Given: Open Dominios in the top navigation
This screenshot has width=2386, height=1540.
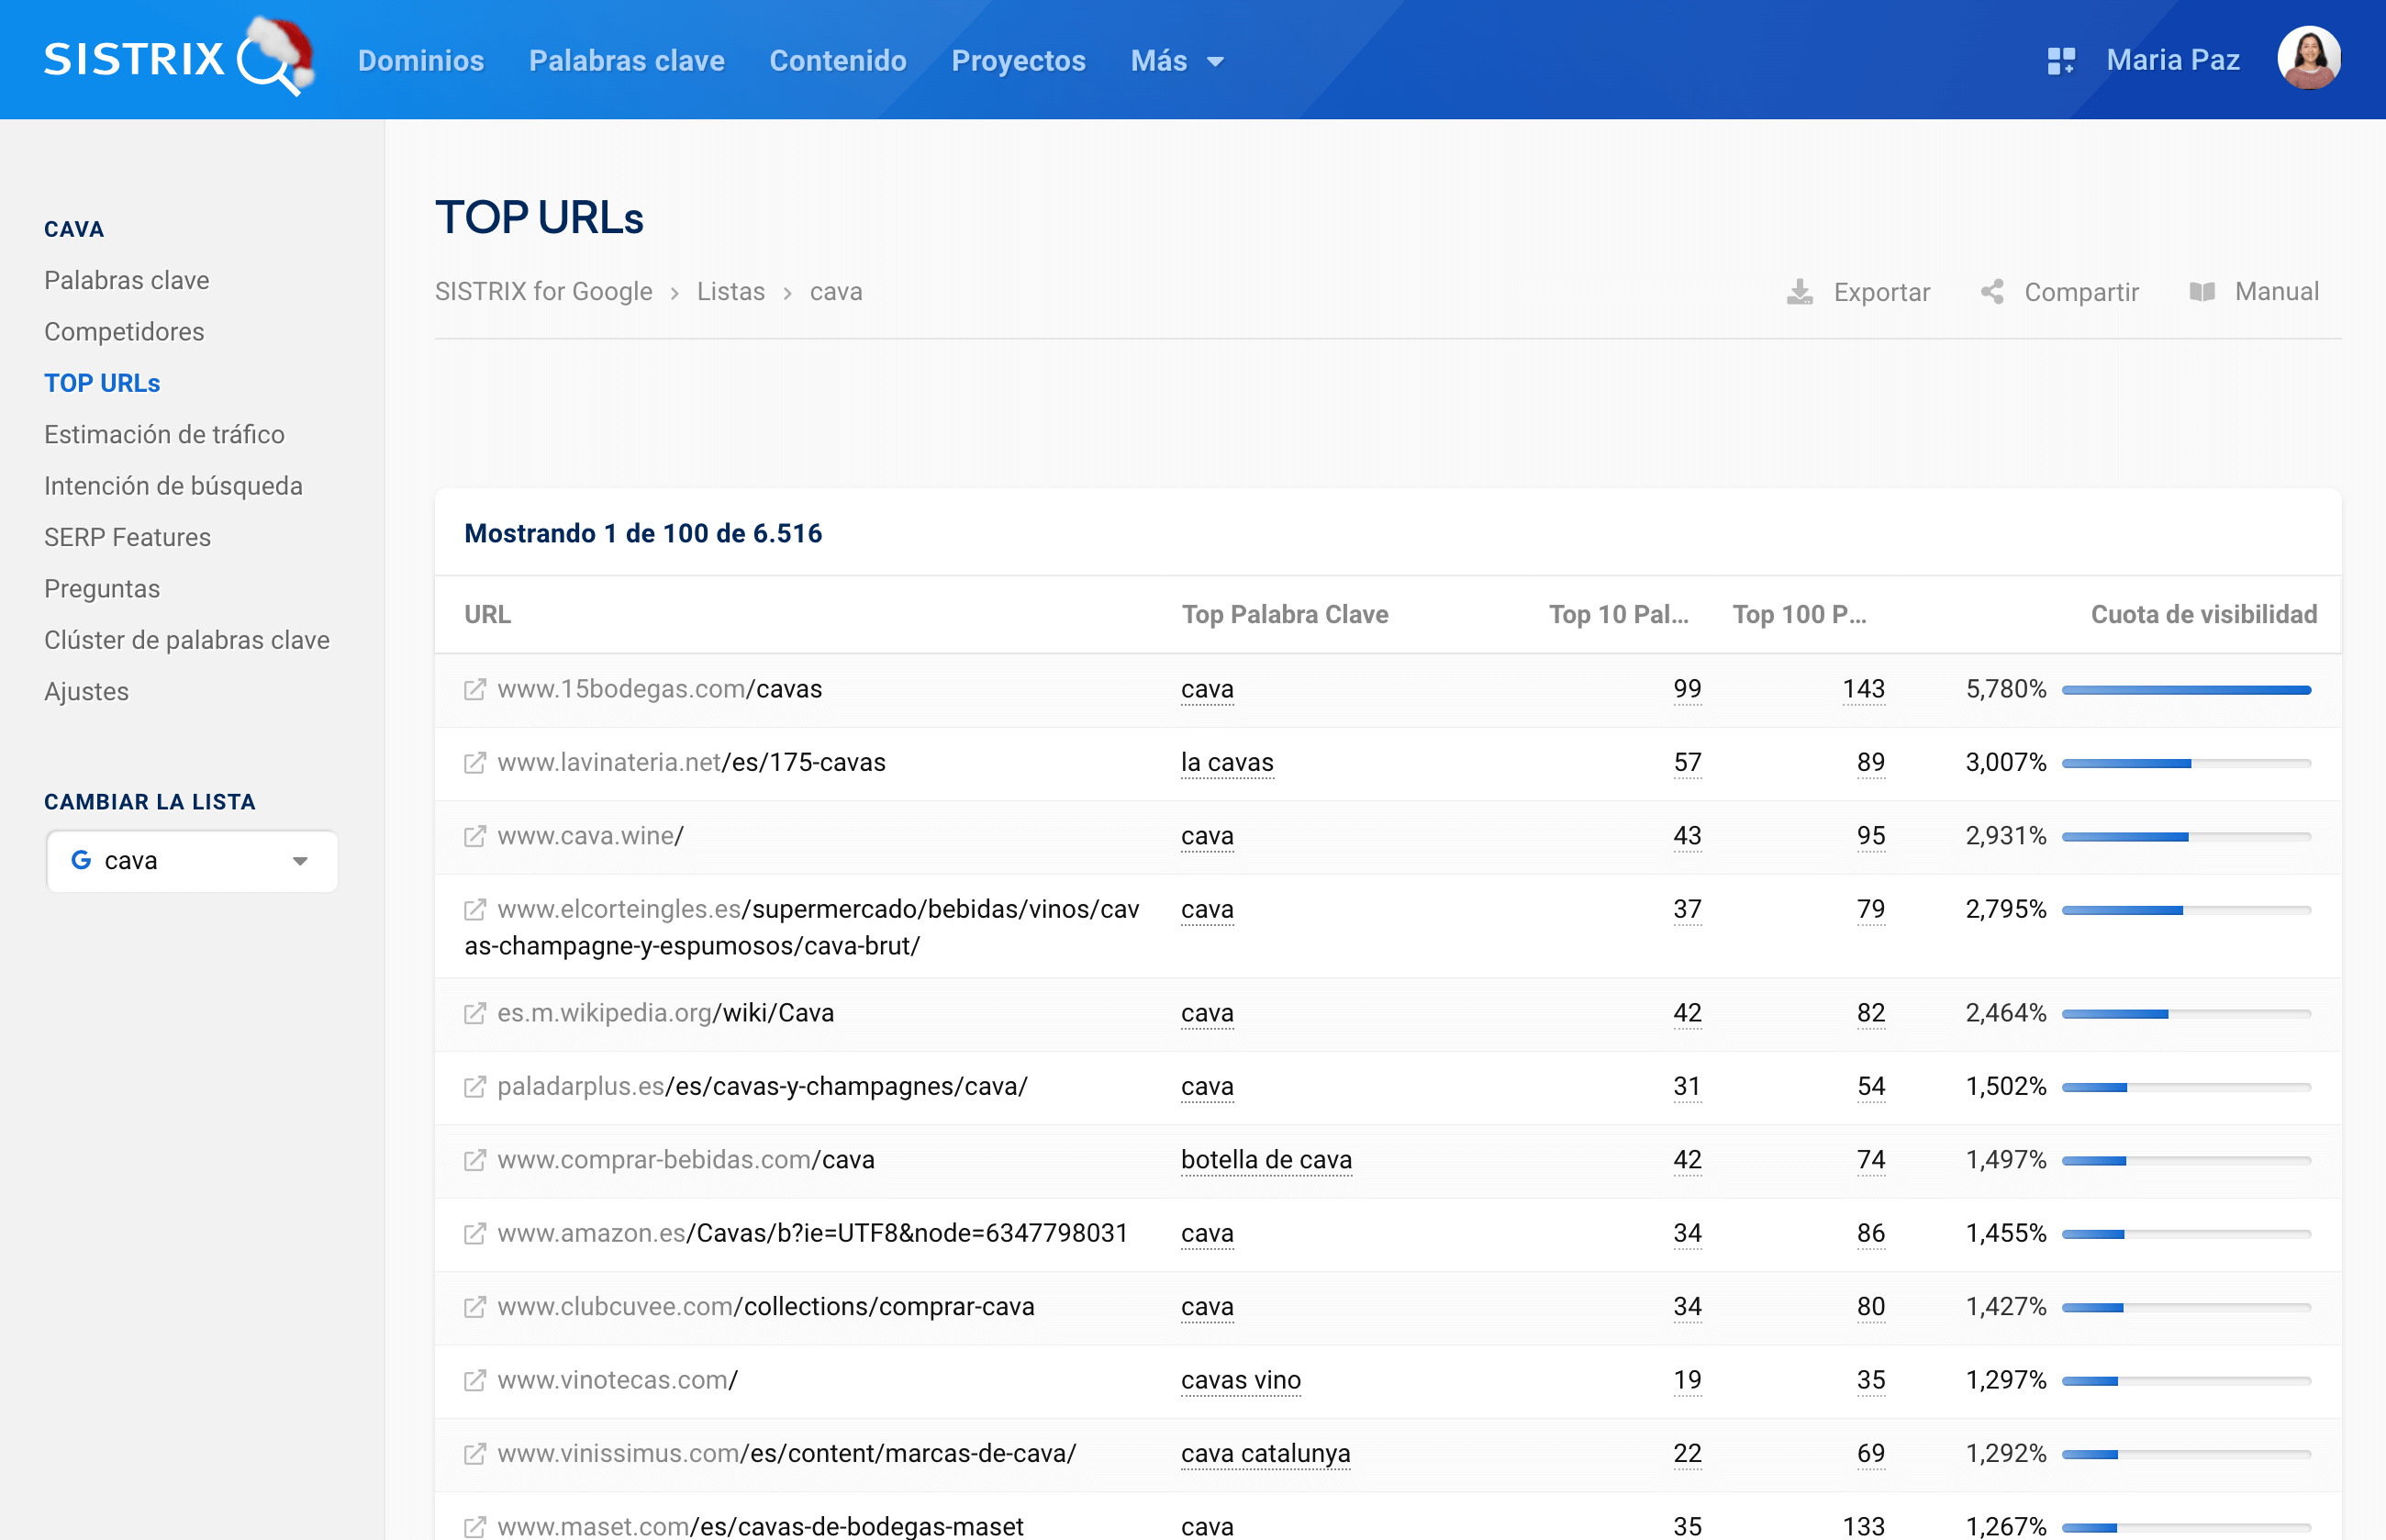Looking at the screenshot, I should 421,61.
